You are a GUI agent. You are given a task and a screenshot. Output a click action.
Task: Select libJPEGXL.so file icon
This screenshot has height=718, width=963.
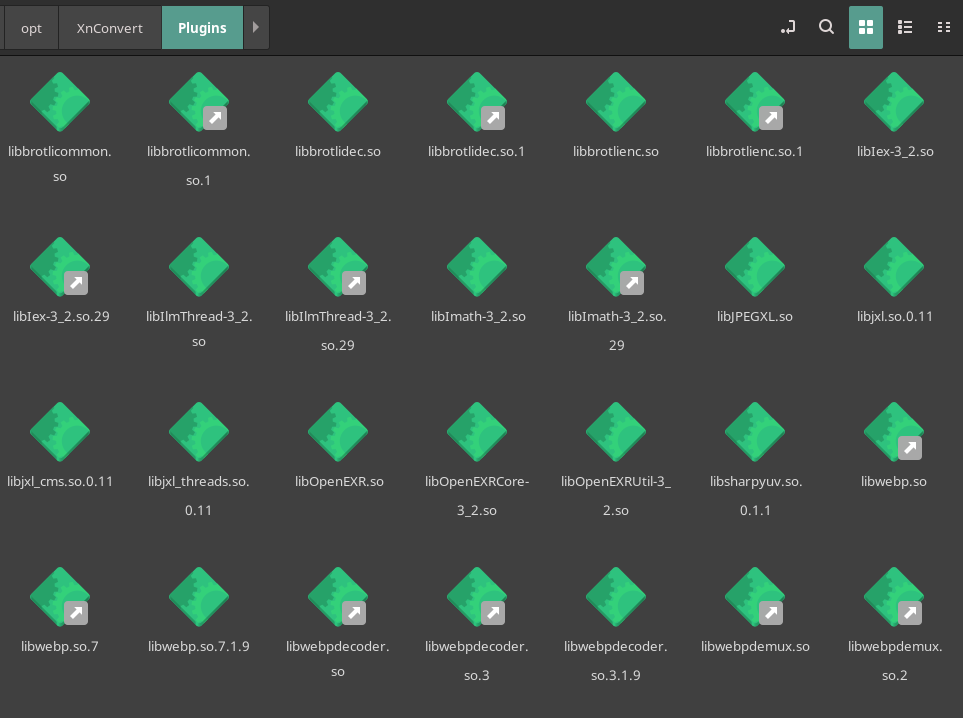click(755, 267)
